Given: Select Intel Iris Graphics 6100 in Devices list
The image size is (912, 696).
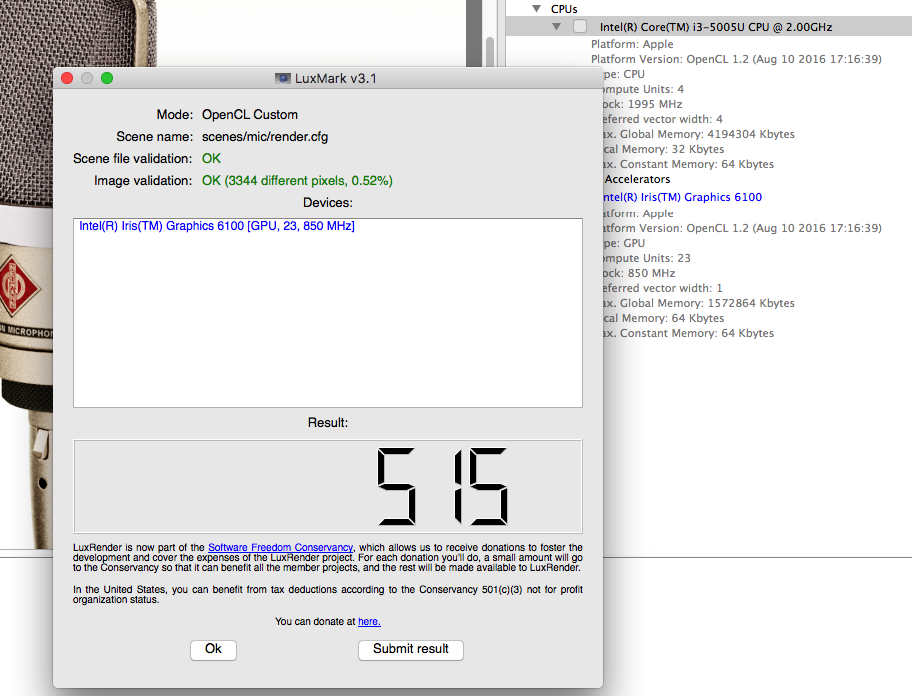Looking at the screenshot, I should (217, 226).
